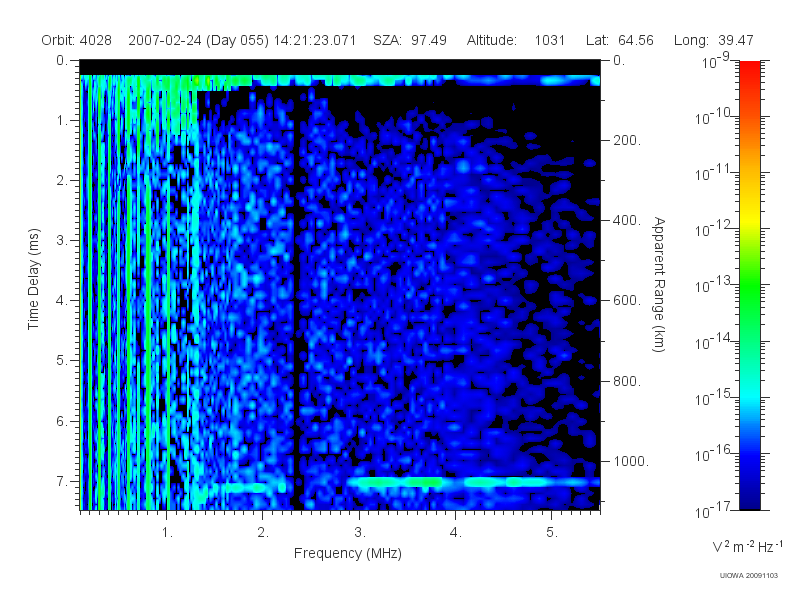Click the colorbar tick label 10^-9
The height and width of the screenshot is (600, 800).
(716, 61)
